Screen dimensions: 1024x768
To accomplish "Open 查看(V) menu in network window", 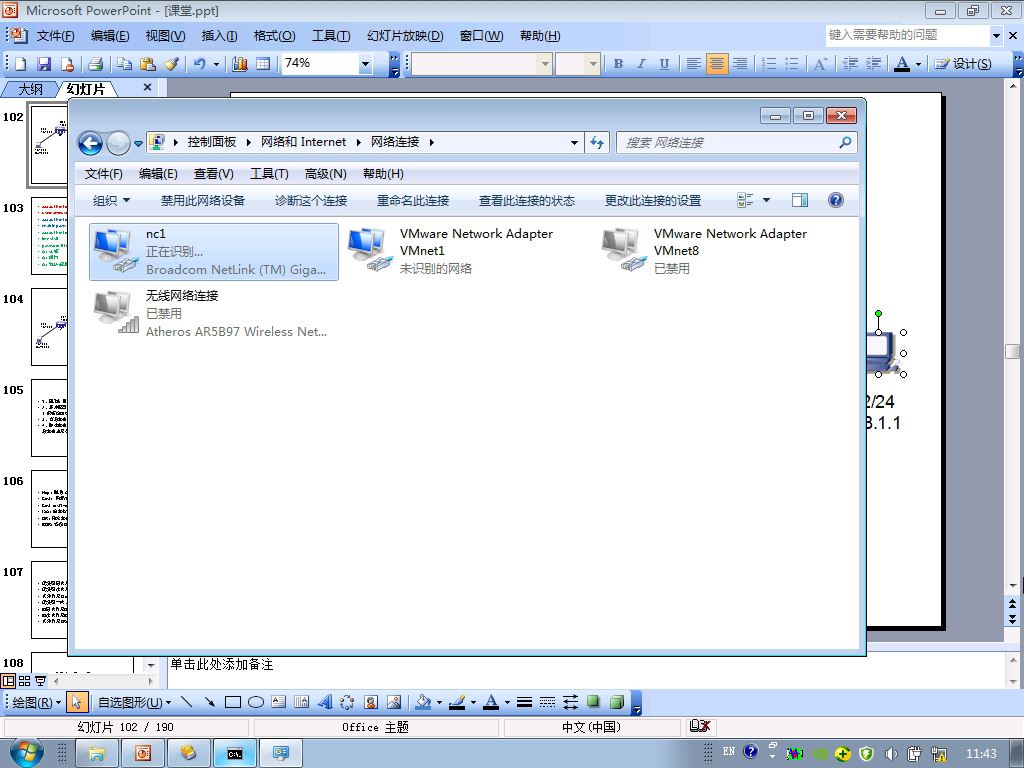I will coord(214,174).
